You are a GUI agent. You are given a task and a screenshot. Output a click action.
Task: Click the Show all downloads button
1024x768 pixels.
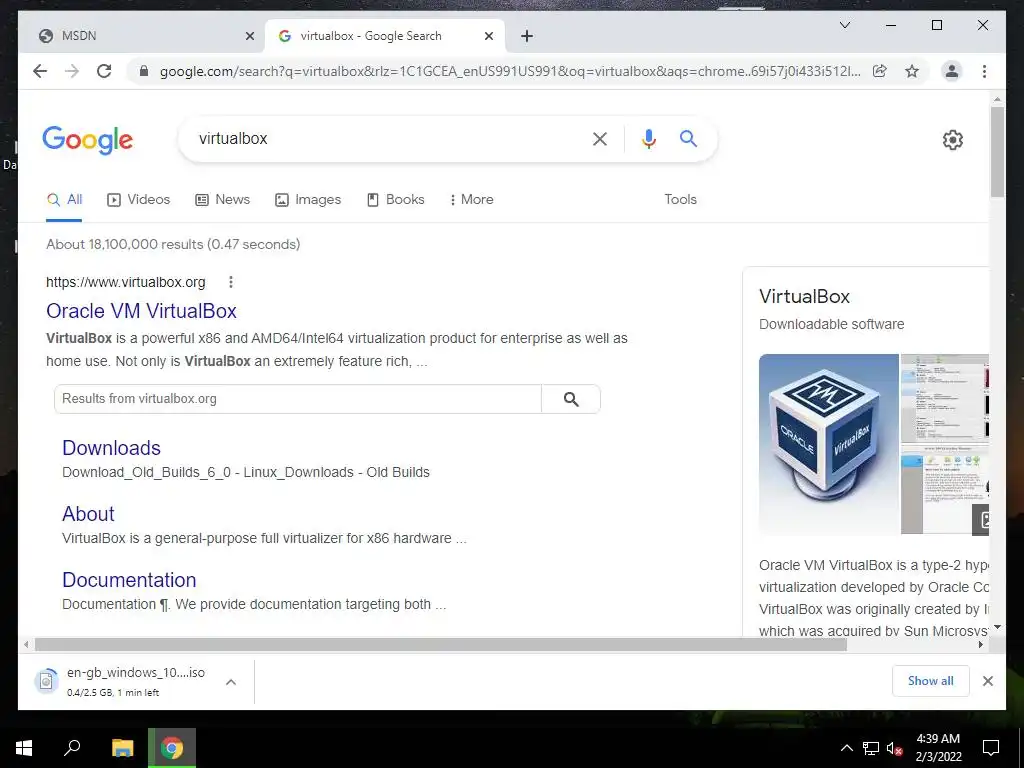pyautogui.click(x=930, y=680)
